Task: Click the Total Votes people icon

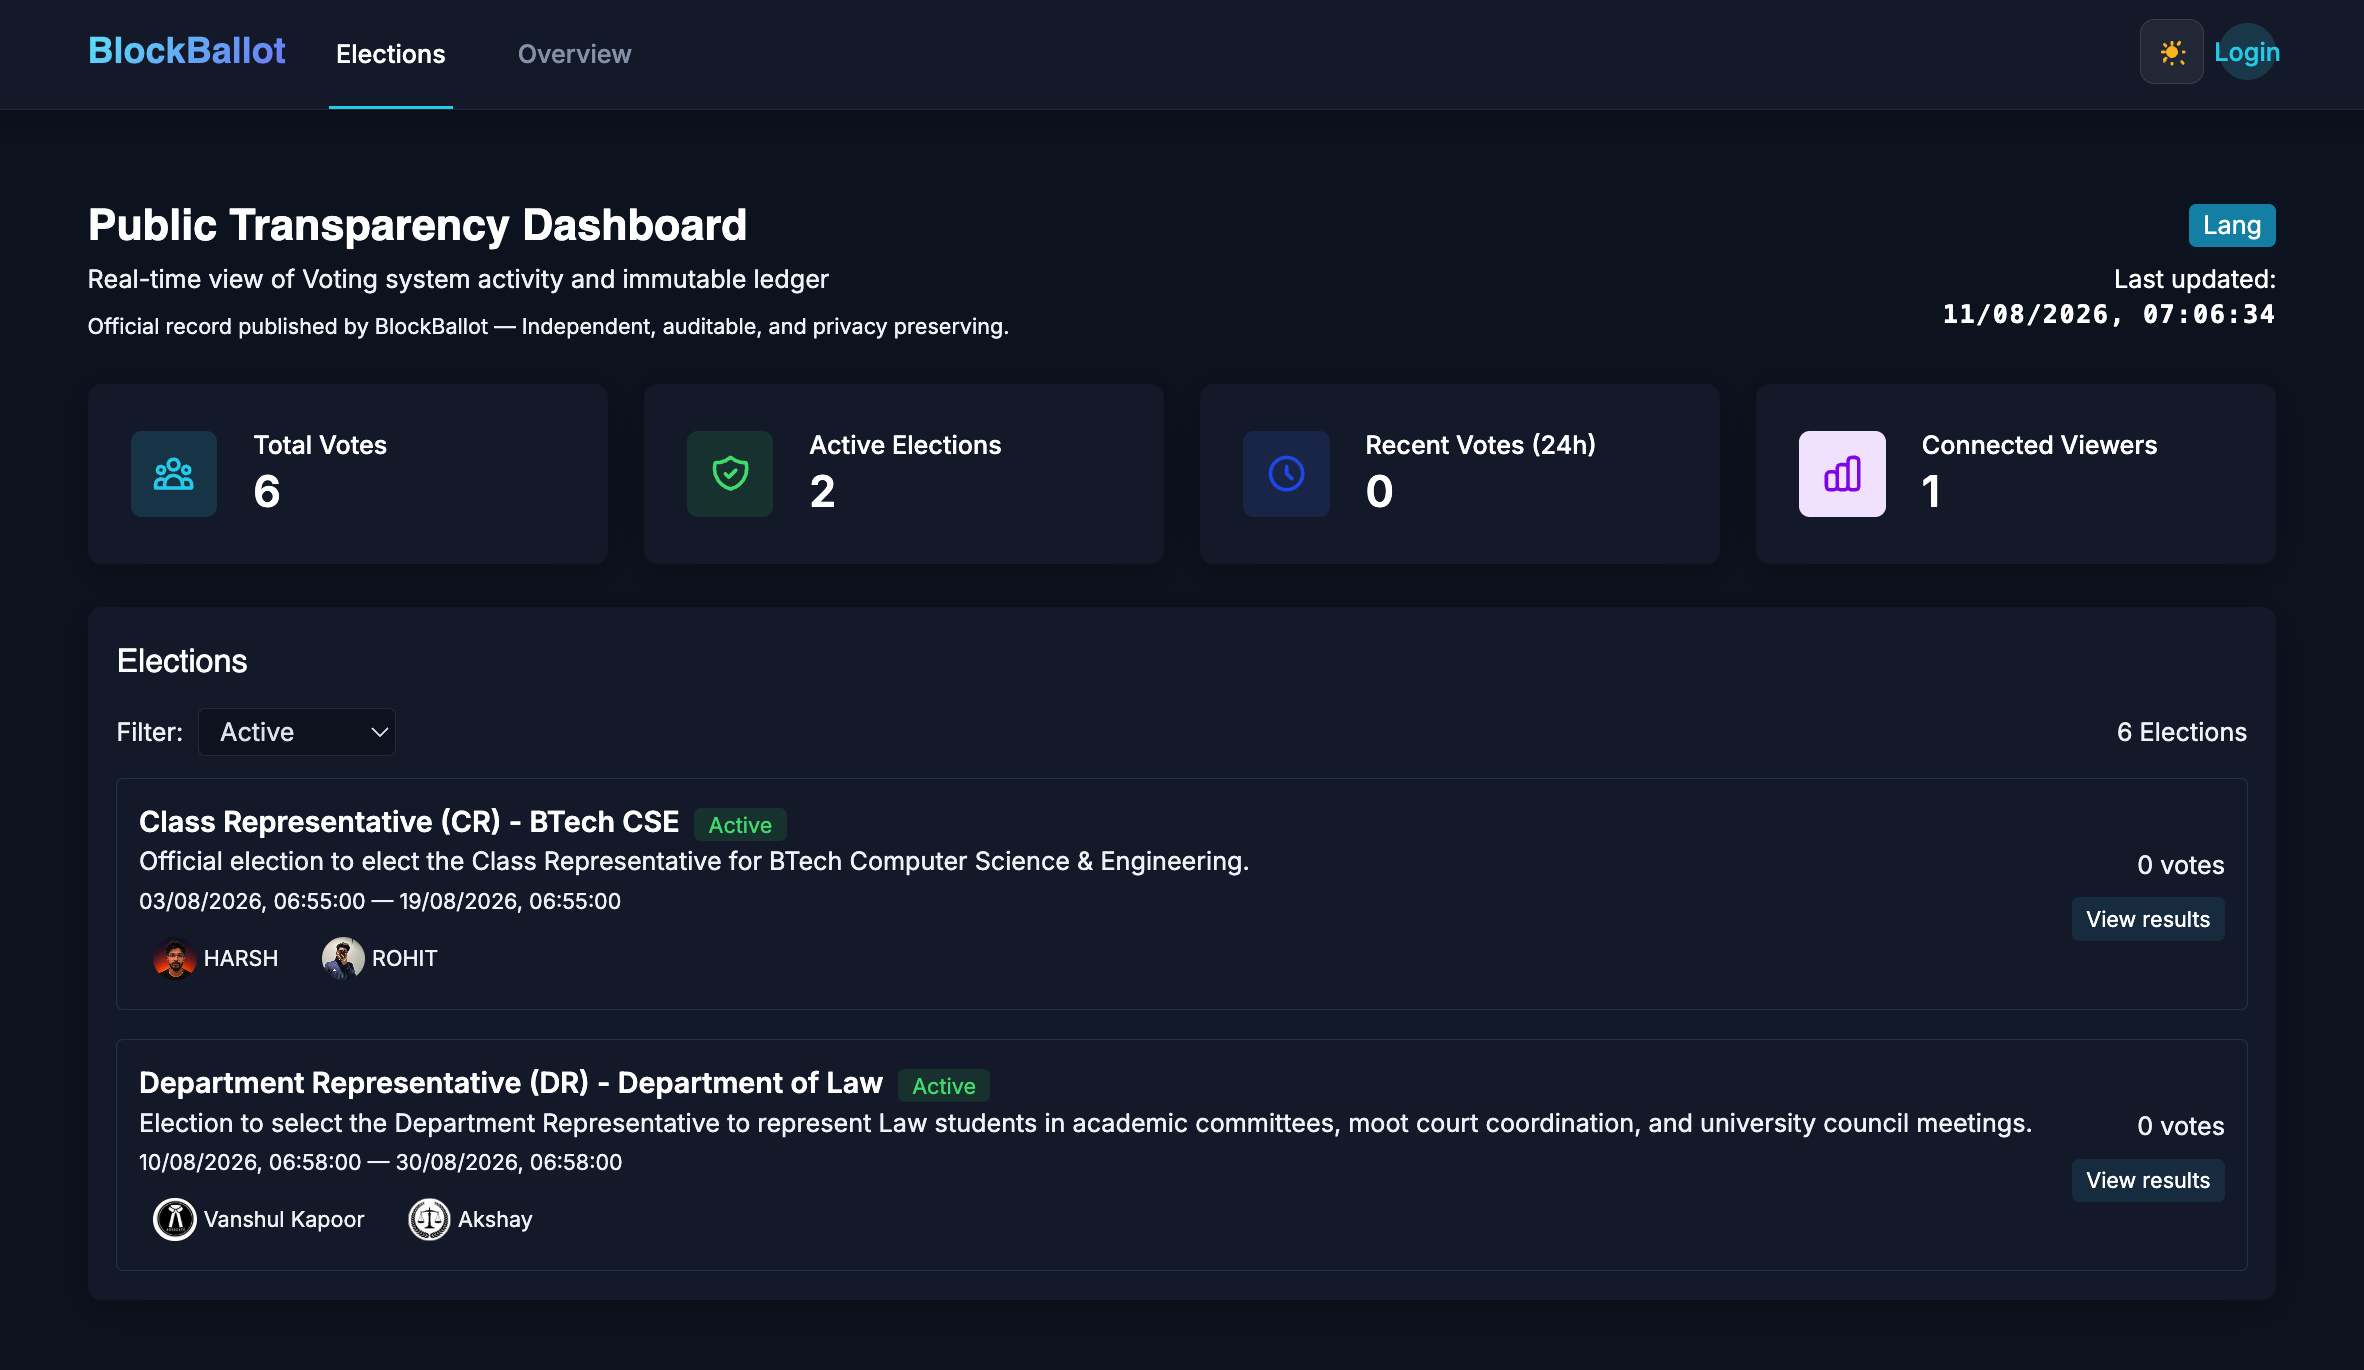Action: click(174, 474)
